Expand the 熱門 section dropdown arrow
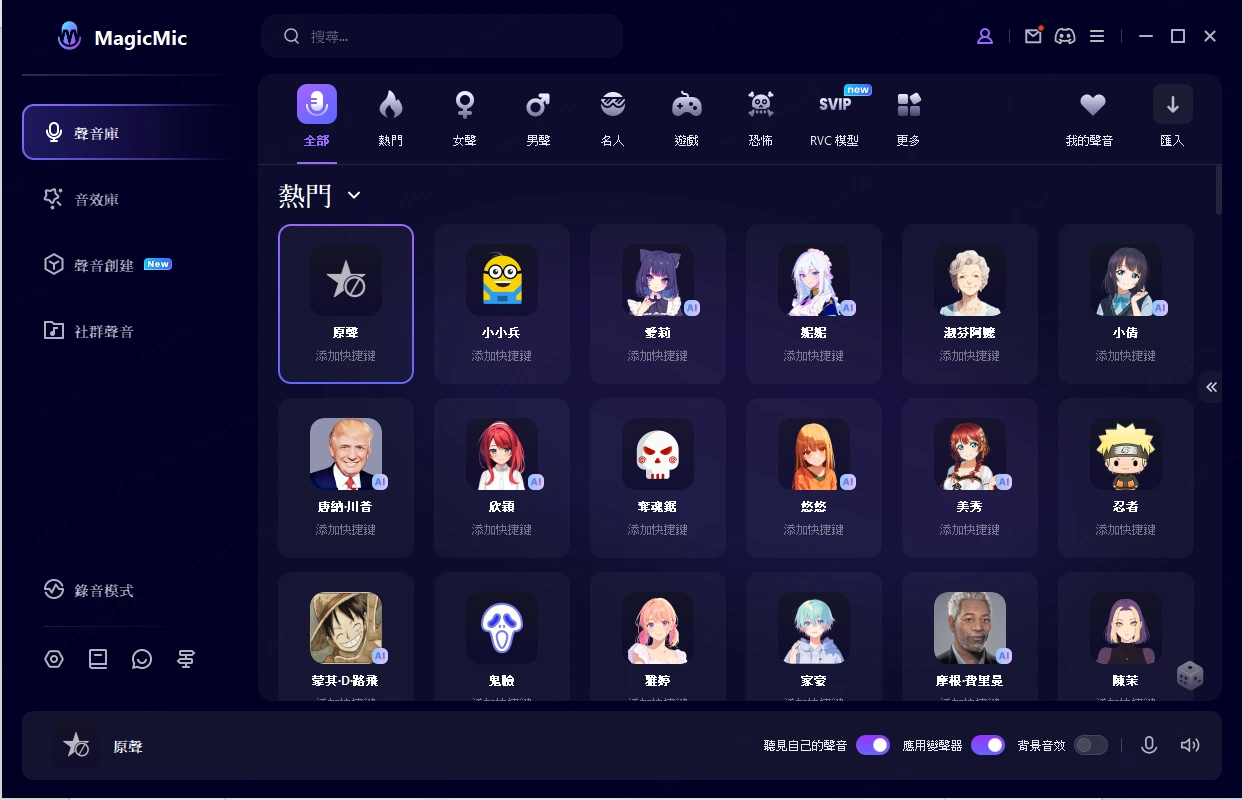1242x800 pixels. coord(354,195)
